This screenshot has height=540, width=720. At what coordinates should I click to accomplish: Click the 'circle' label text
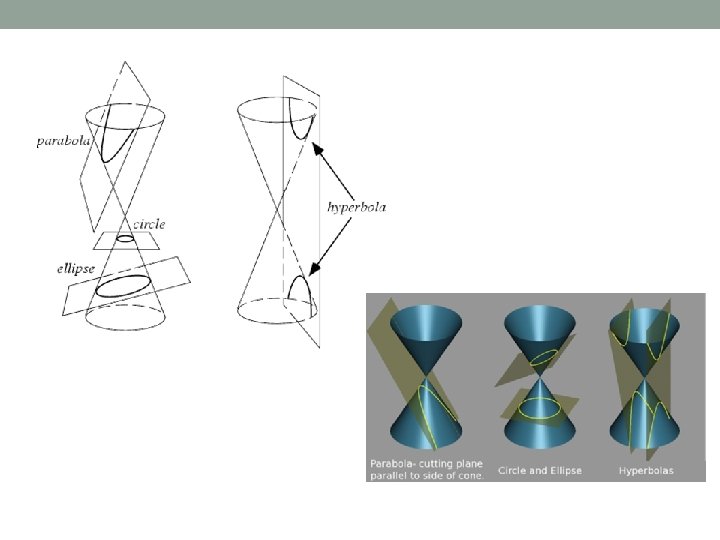click(x=149, y=224)
